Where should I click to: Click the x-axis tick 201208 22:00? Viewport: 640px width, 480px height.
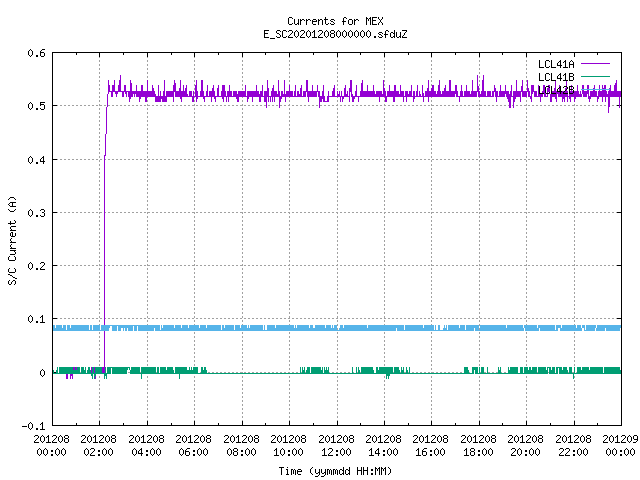coord(573,446)
